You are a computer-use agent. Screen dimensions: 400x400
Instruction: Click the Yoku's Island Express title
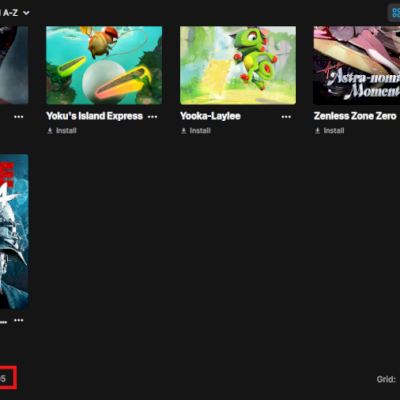(x=94, y=116)
